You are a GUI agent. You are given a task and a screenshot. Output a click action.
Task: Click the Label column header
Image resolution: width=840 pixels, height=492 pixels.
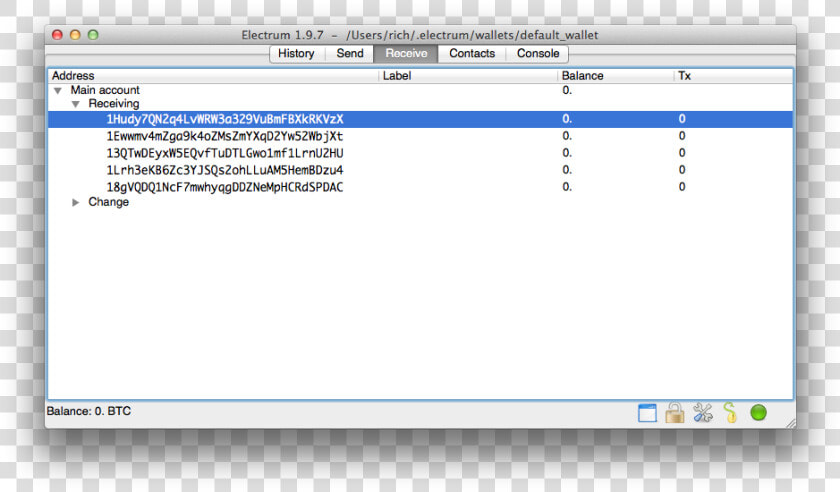click(x=468, y=76)
